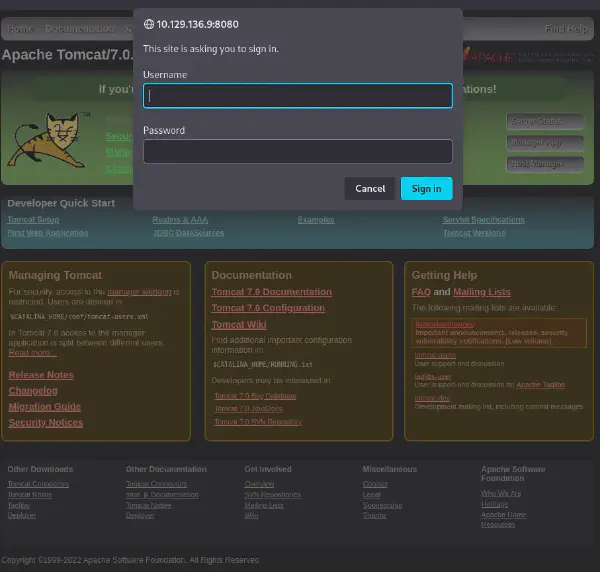Open the Release Notes link
The image size is (600, 572).
(x=41, y=375)
